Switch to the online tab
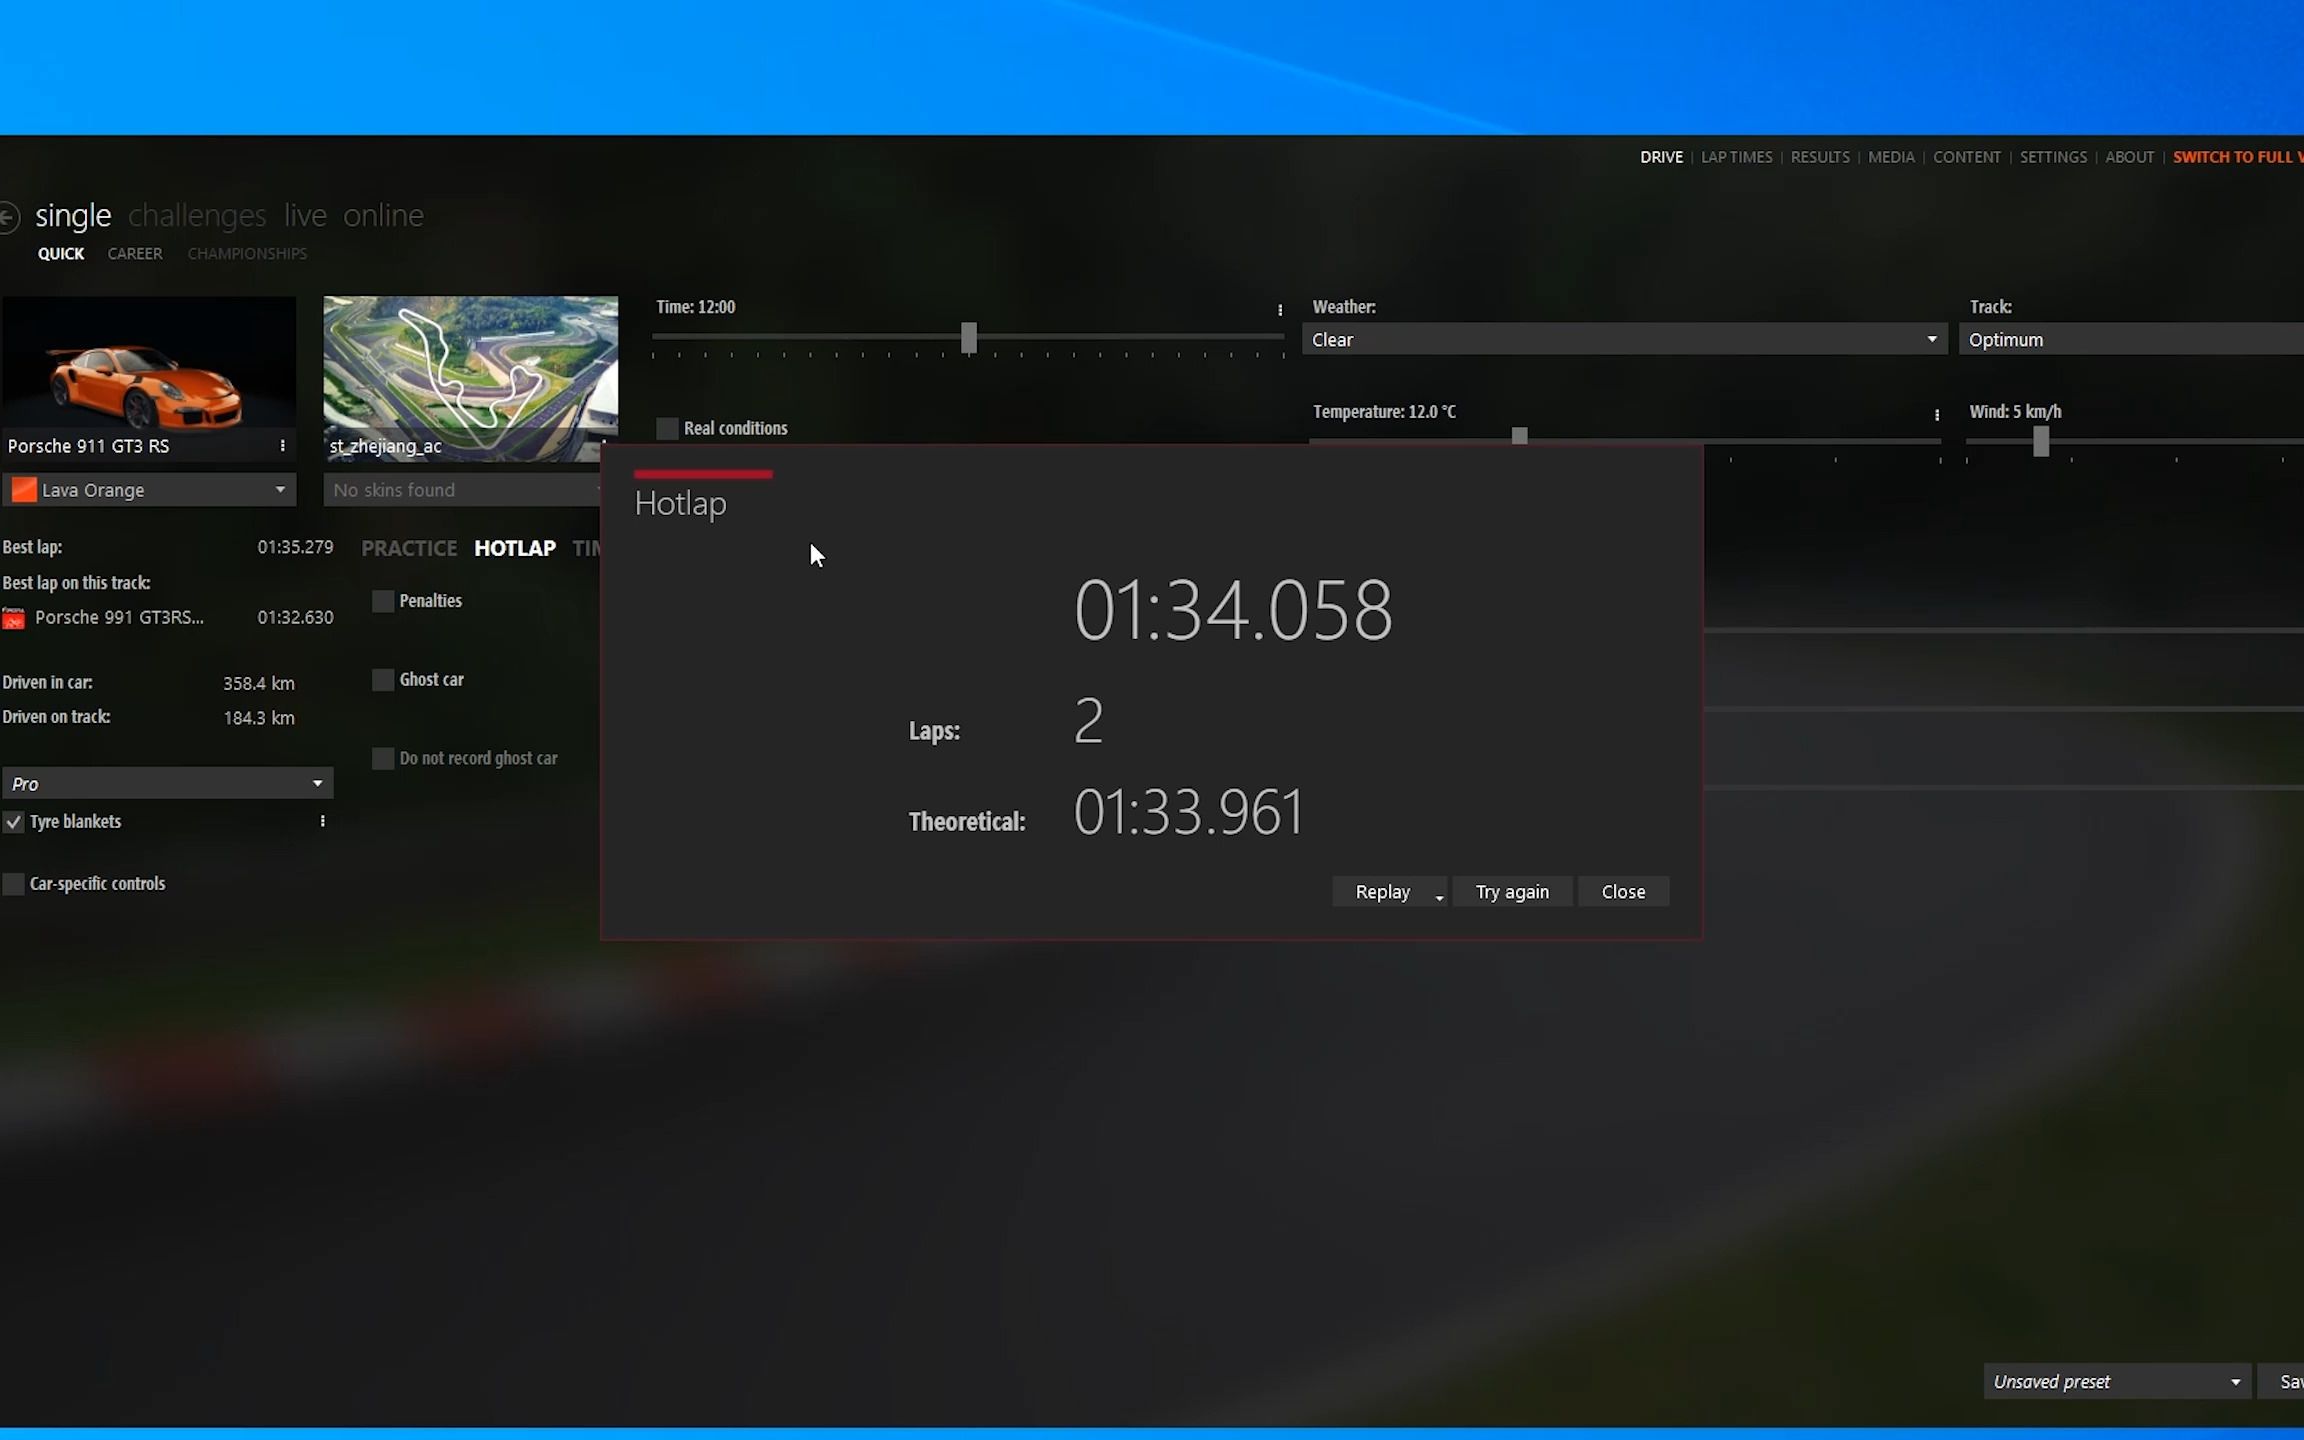 tap(383, 216)
